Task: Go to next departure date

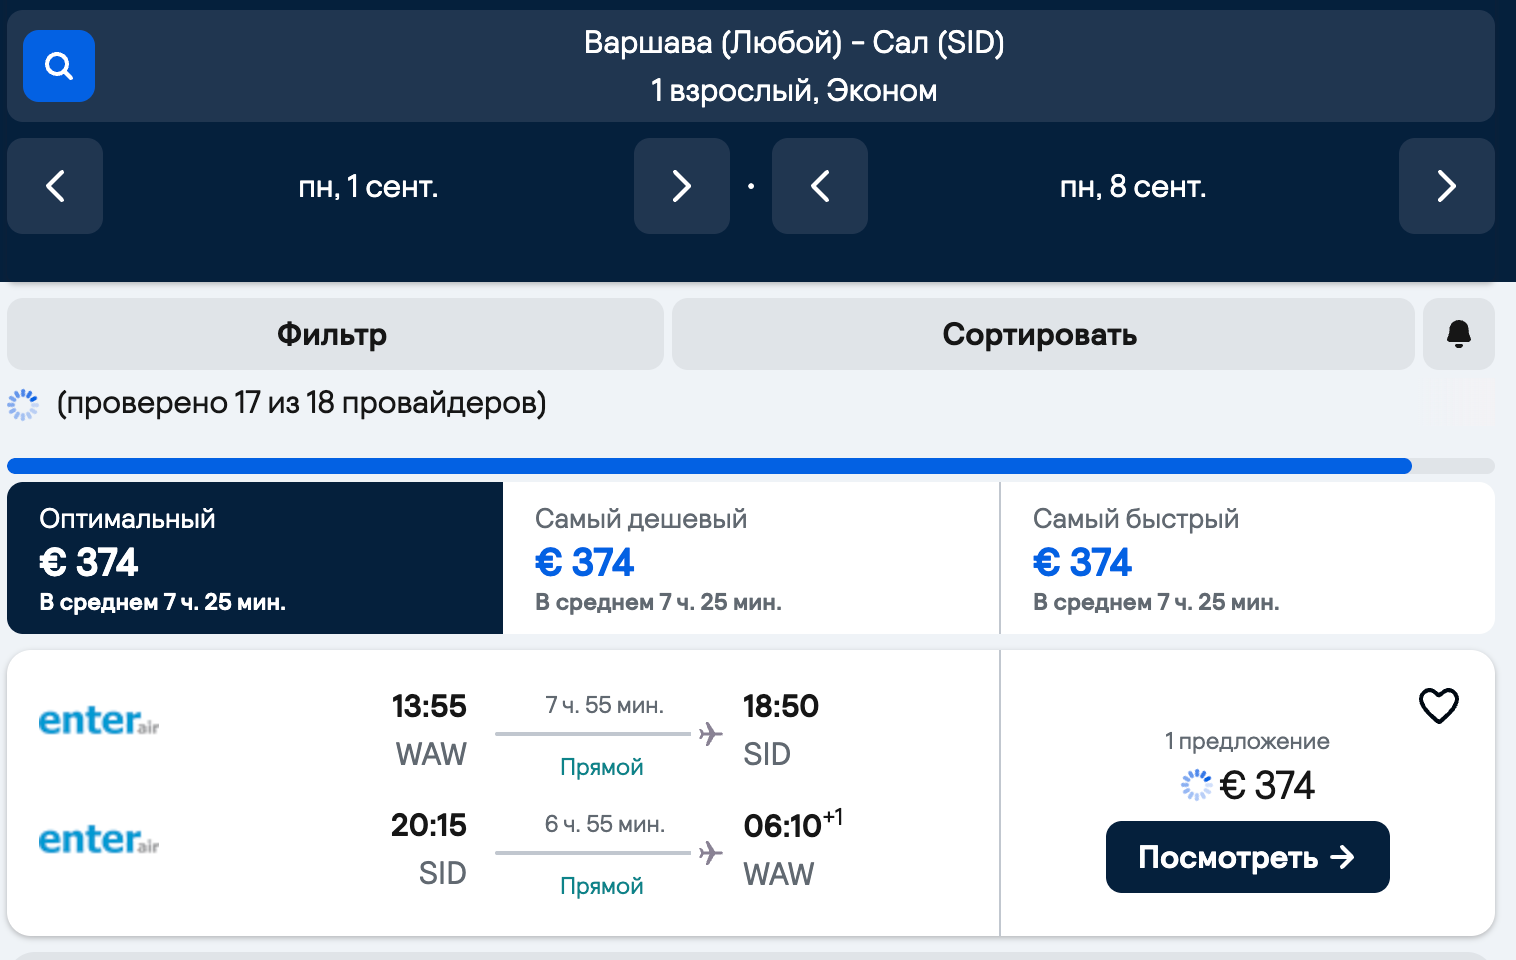Action: coord(681,186)
